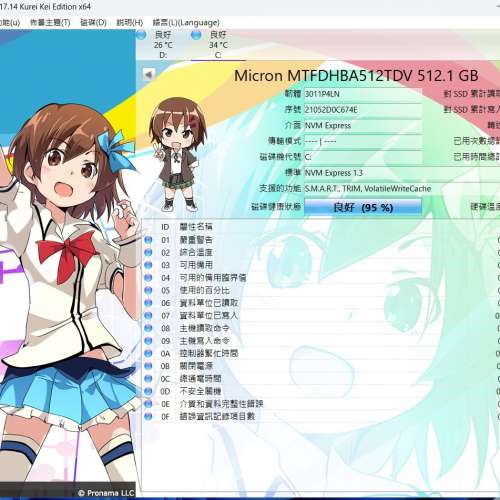500x500 pixels.
Task: Click the 韌體 firmware label
Action: (293, 94)
